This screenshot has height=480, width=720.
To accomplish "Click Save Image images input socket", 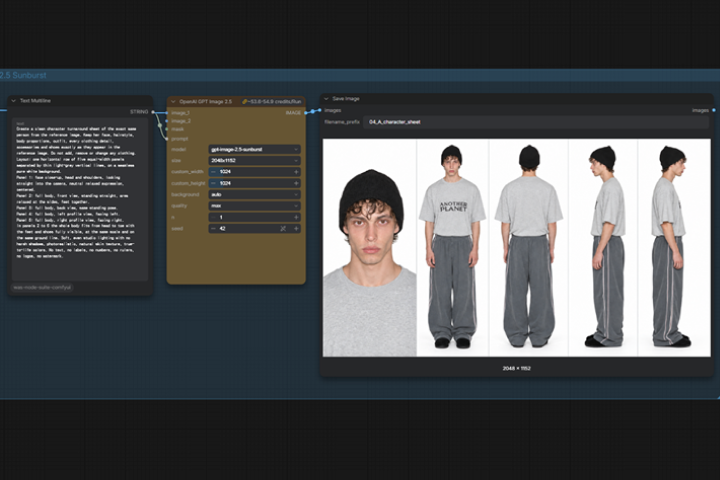I will point(320,110).
